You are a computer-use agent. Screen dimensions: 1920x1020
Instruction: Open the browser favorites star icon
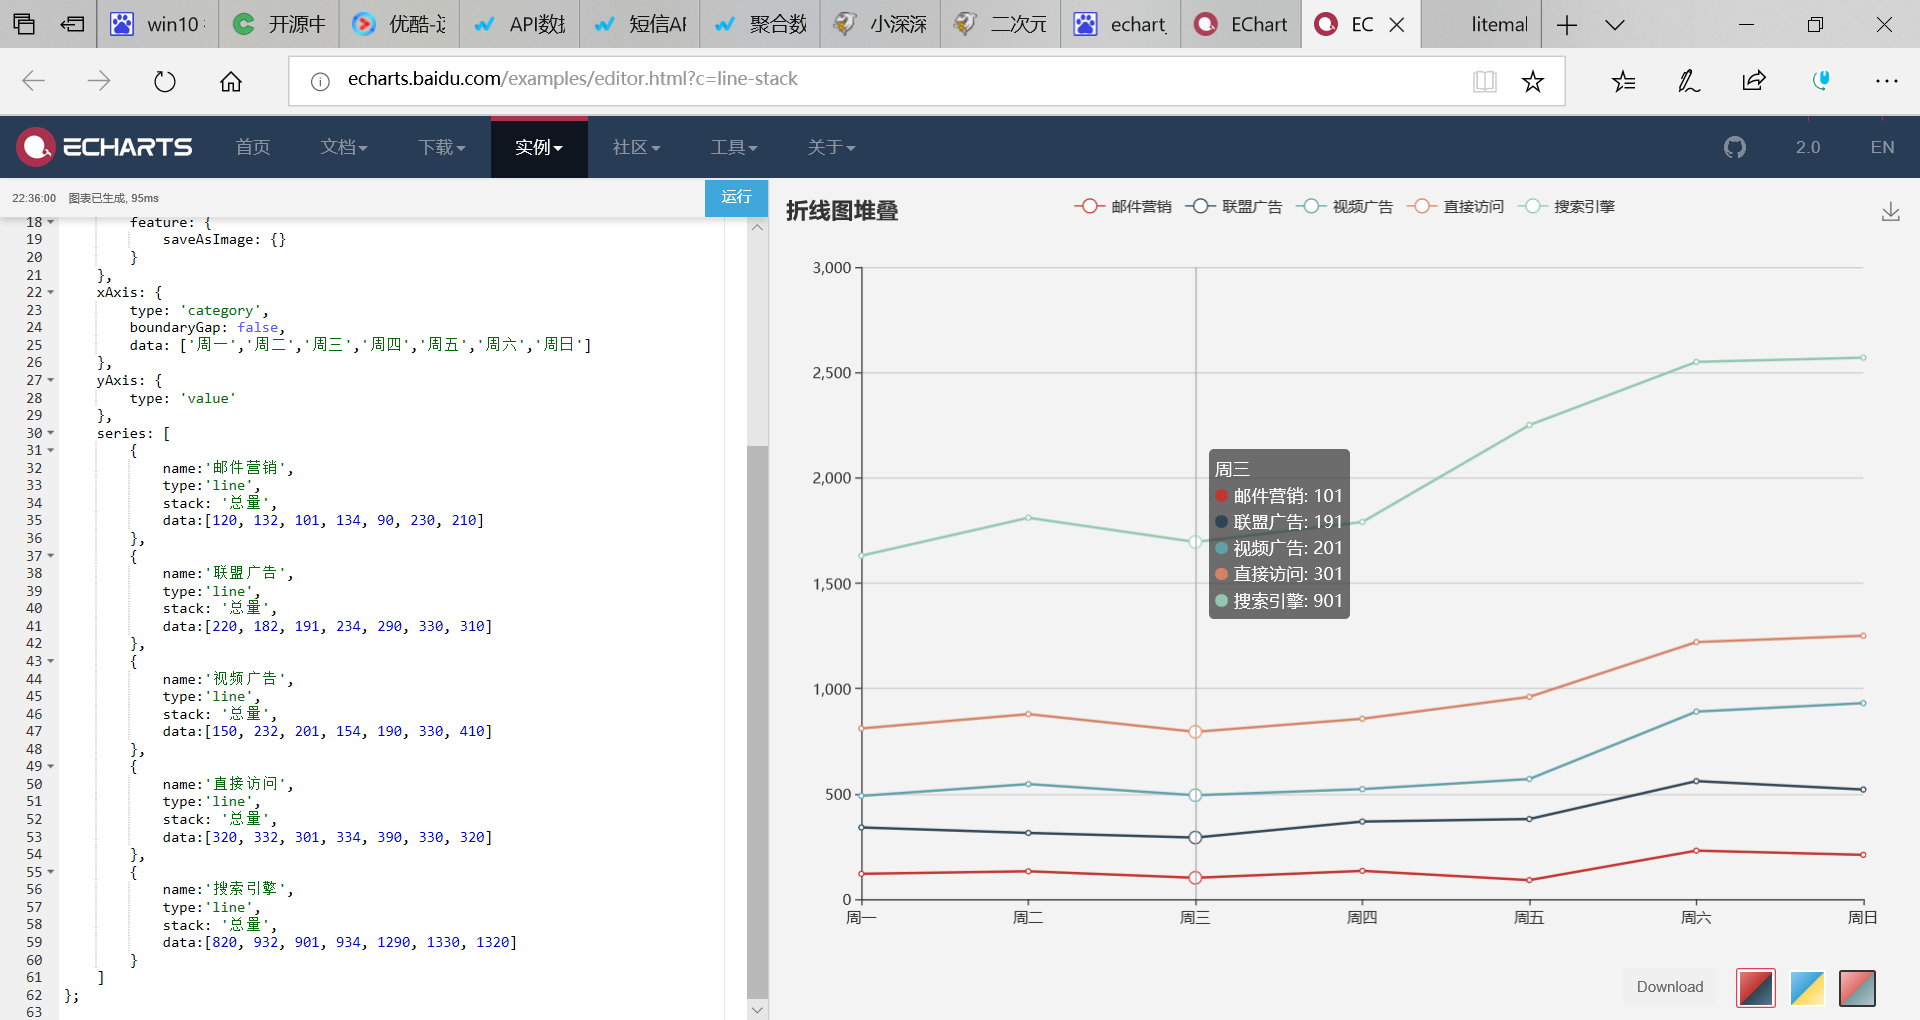pyautogui.click(x=1533, y=81)
